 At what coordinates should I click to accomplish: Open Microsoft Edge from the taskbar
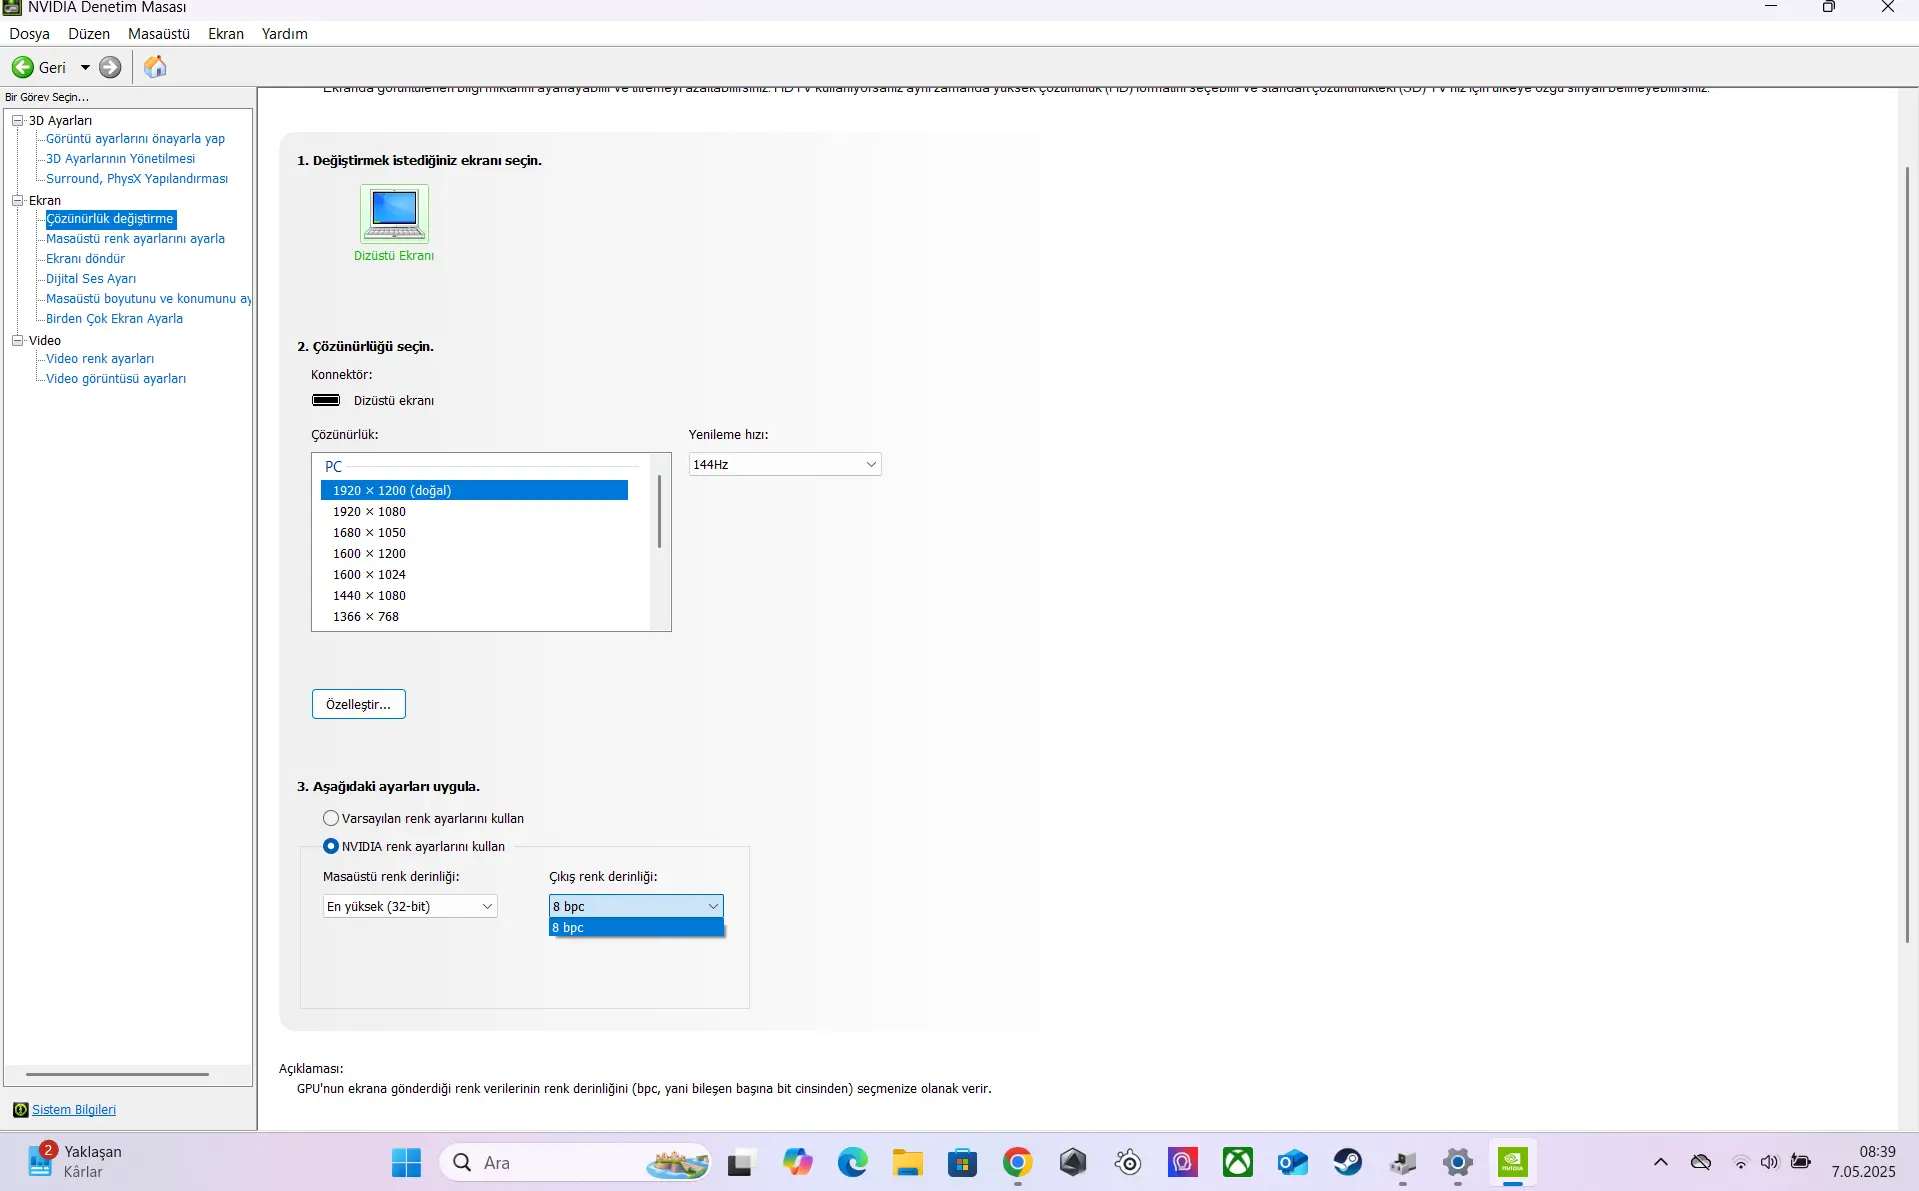[x=852, y=1163]
